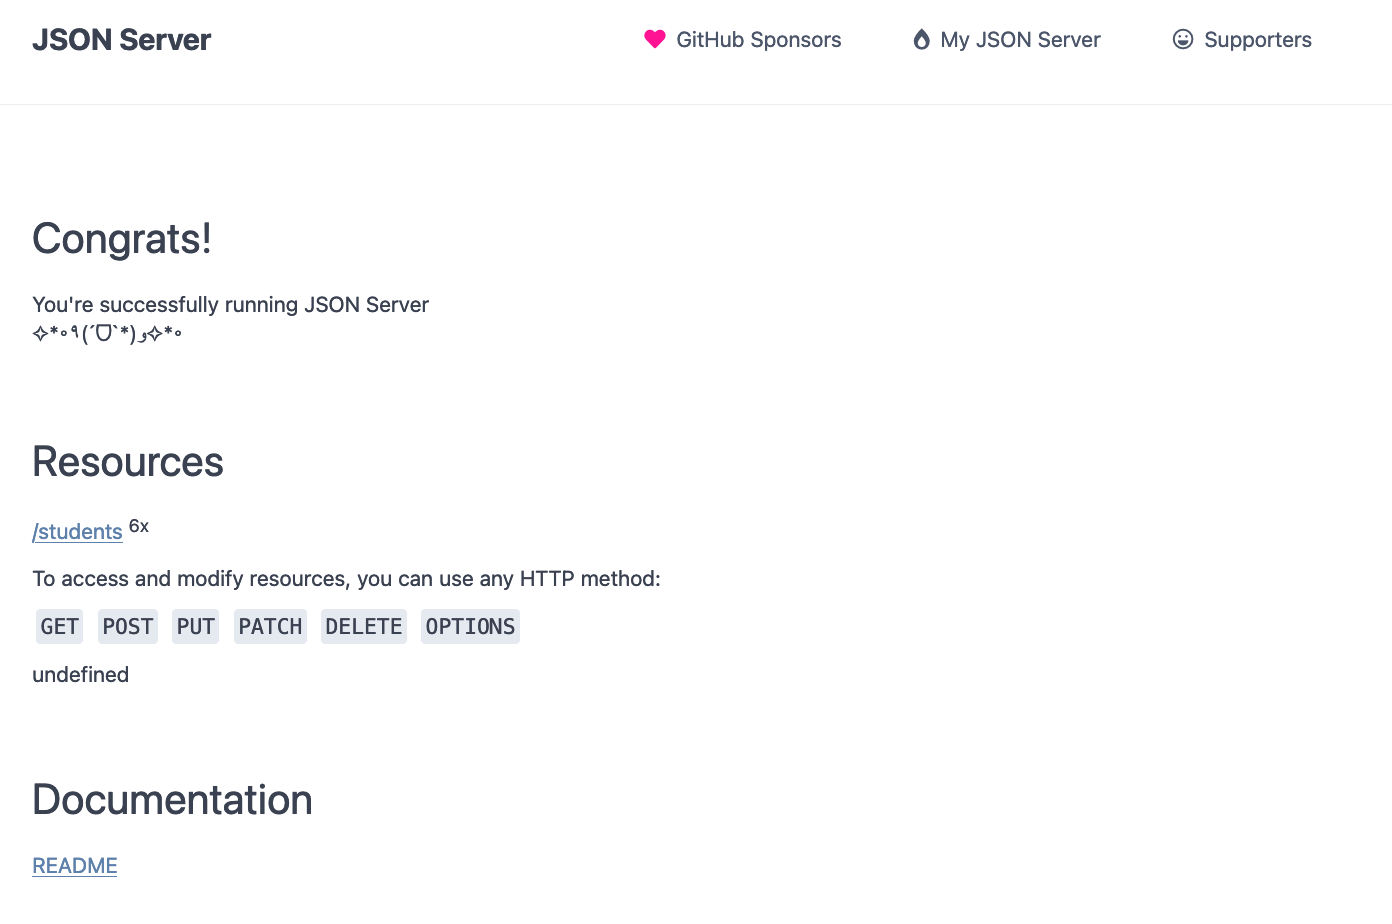Click the OPTIONS method tag
1392x924 pixels.
(x=471, y=627)
